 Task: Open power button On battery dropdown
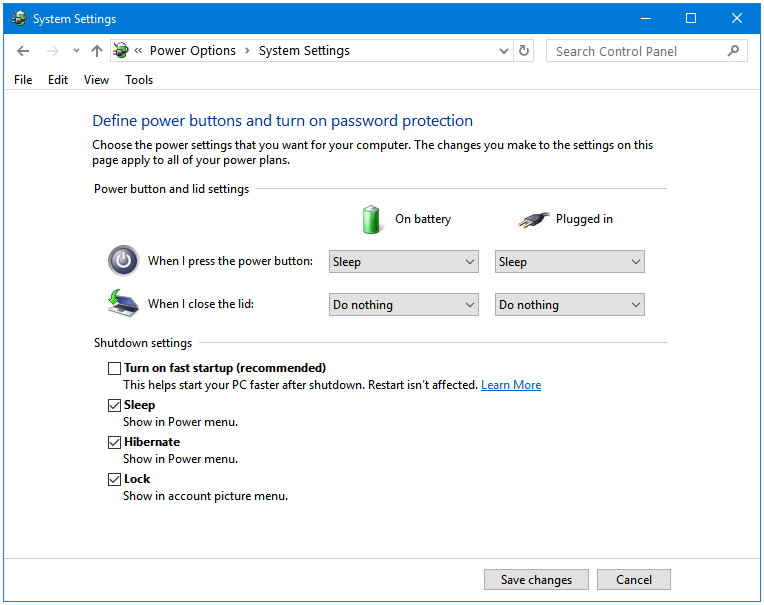403,262
